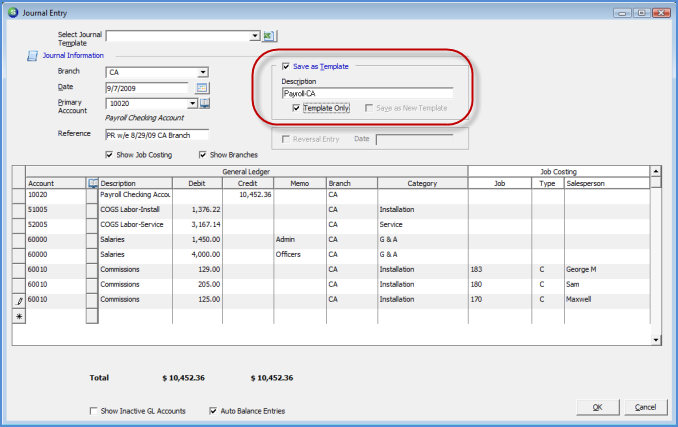Image resolution: width=678 pixels, height=427 pixels.
Task: Click the book icon in the Account column header
Action: pos(93,183)
